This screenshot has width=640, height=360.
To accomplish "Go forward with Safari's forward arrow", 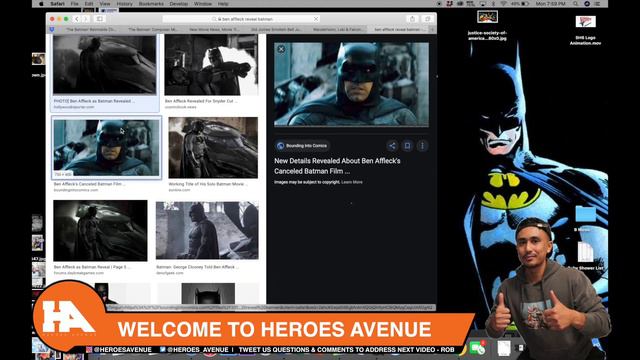I will pos(86,19).
